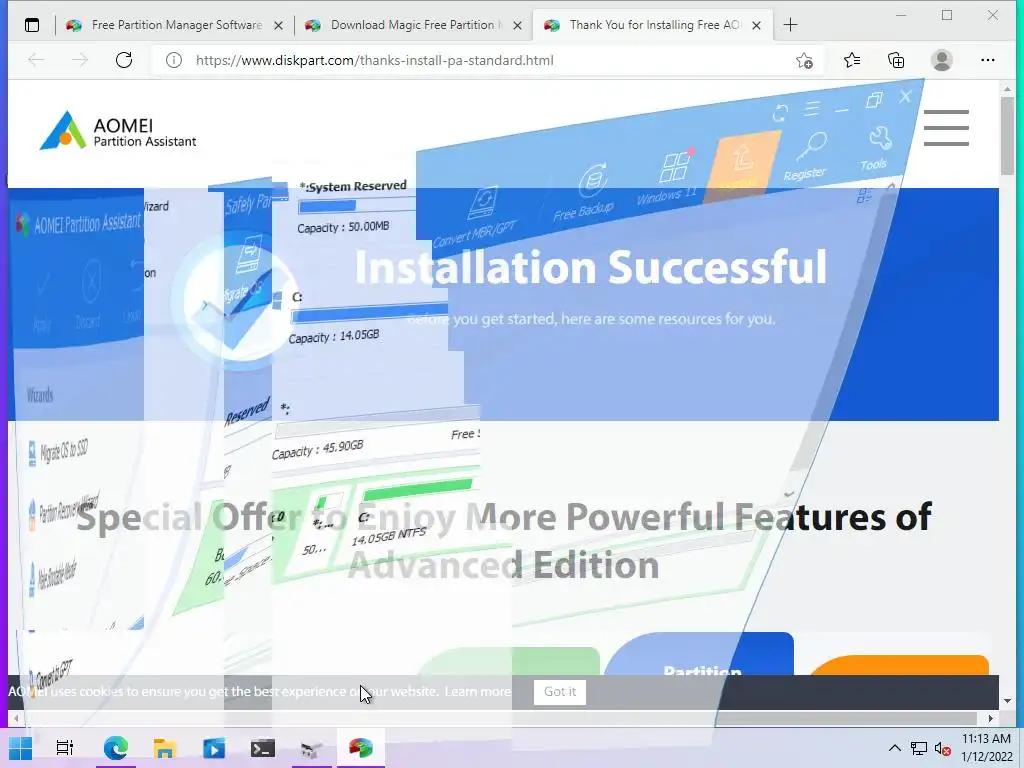Go back to the previous page
This screenshot has width=1024, height=768.
pos(36,60)
